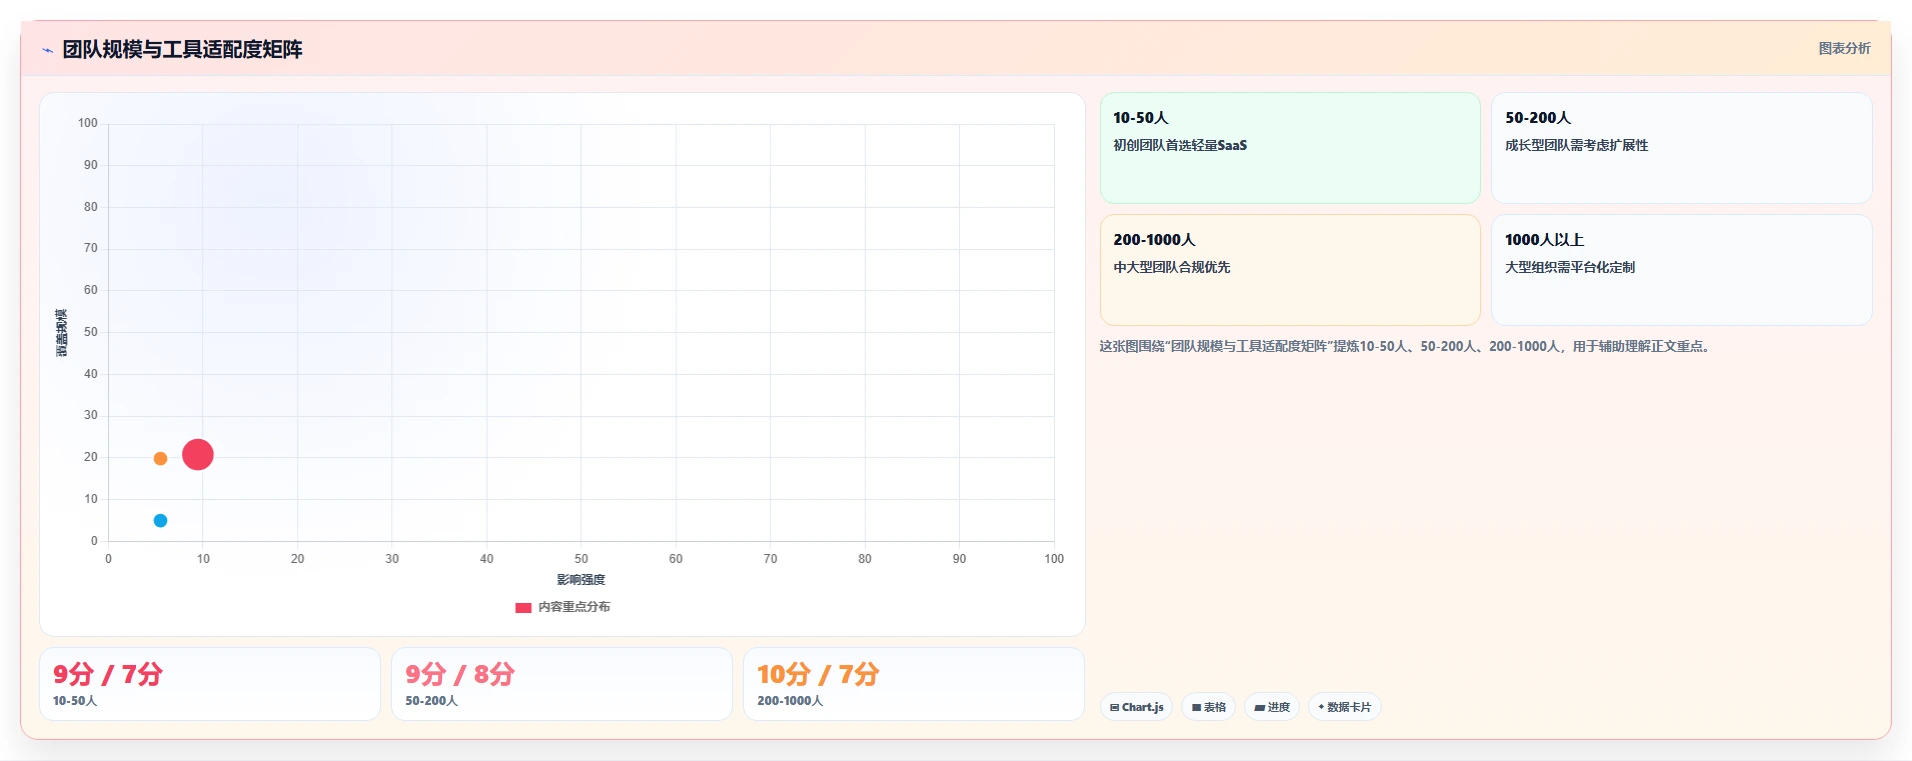Click the 进度 tag
Screen dimensions: 1912x761
pos(1272,707)
